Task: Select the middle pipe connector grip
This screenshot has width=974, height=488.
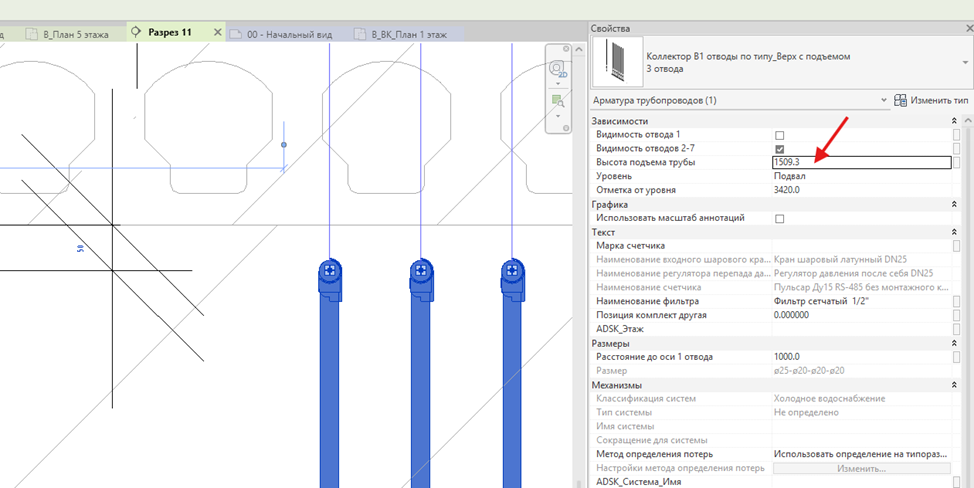Action: 421,269
